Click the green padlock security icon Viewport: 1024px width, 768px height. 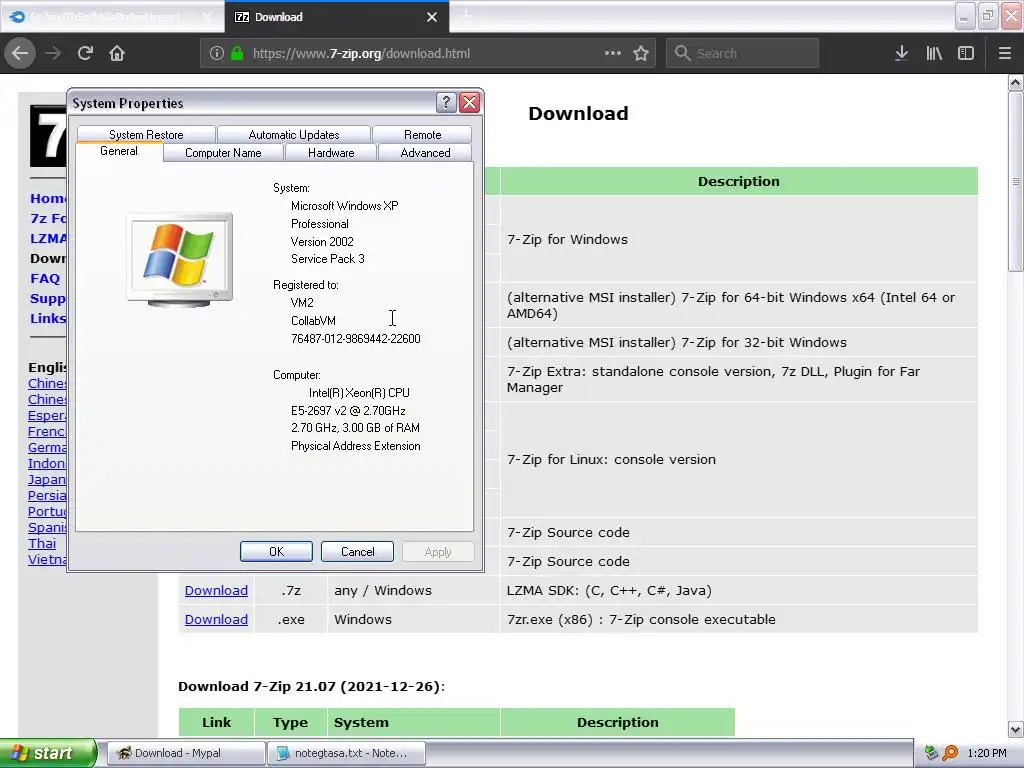tap(237, 54)
